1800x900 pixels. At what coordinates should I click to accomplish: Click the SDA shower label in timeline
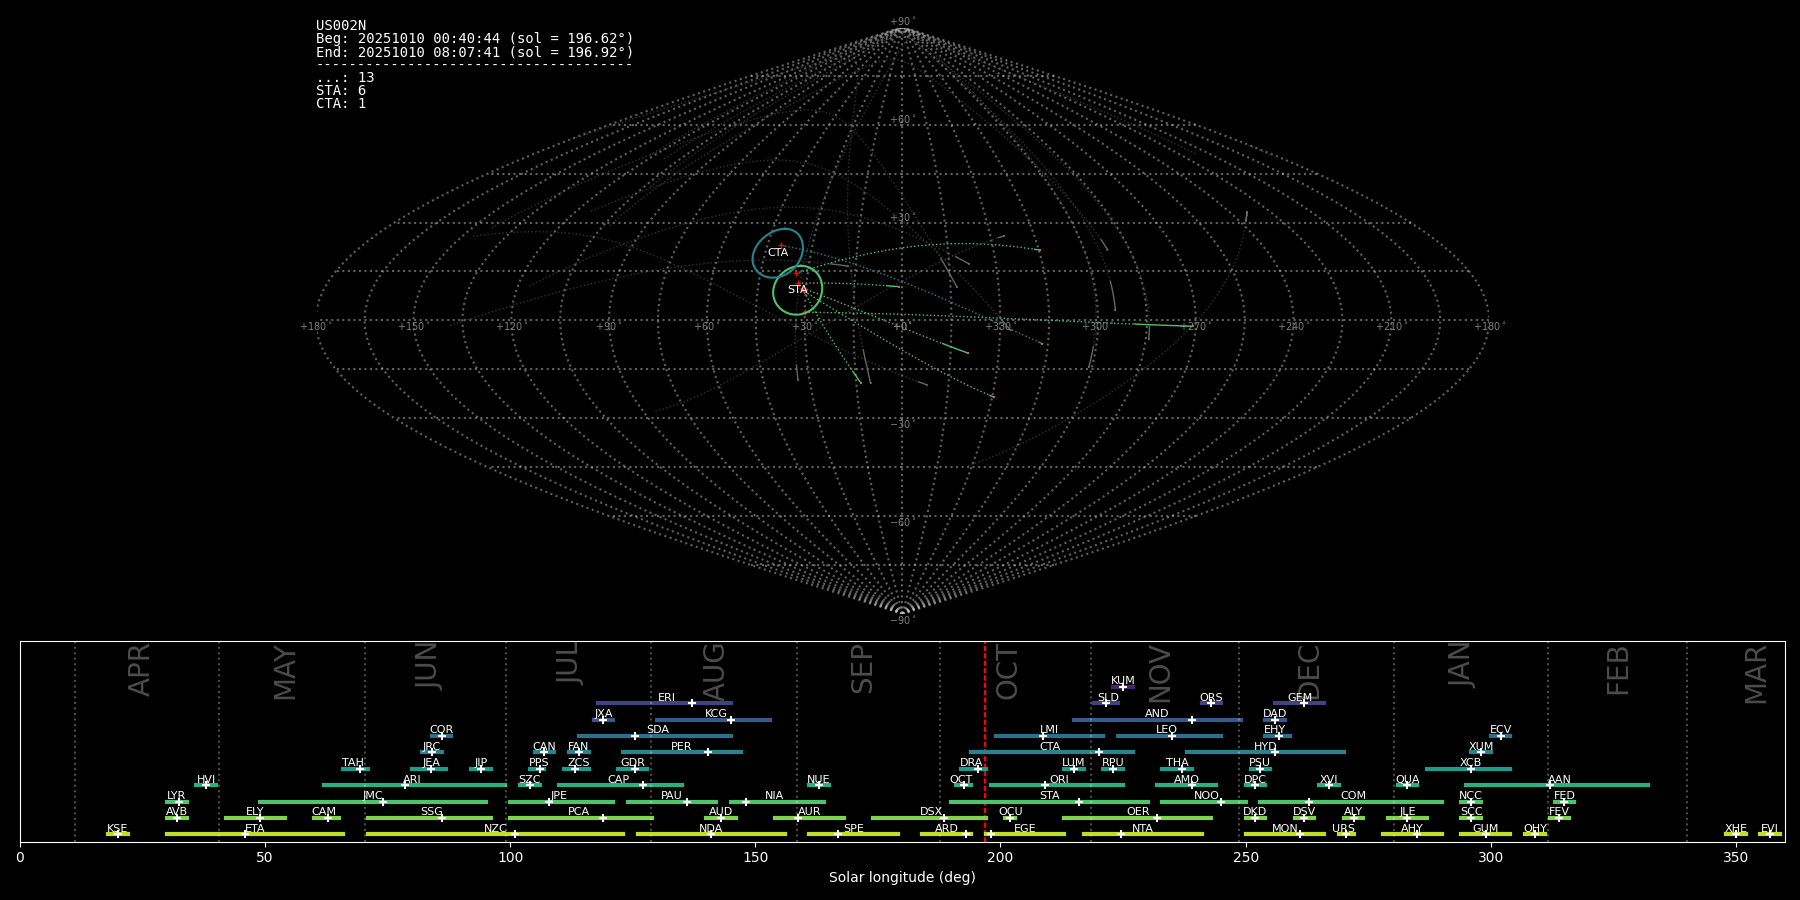point(657,730)
